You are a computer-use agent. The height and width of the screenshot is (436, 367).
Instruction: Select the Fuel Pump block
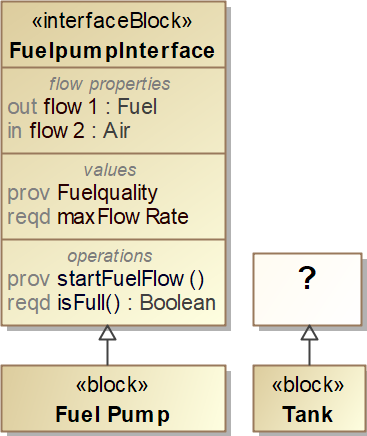pyautogui.click(x=113, y=398)
